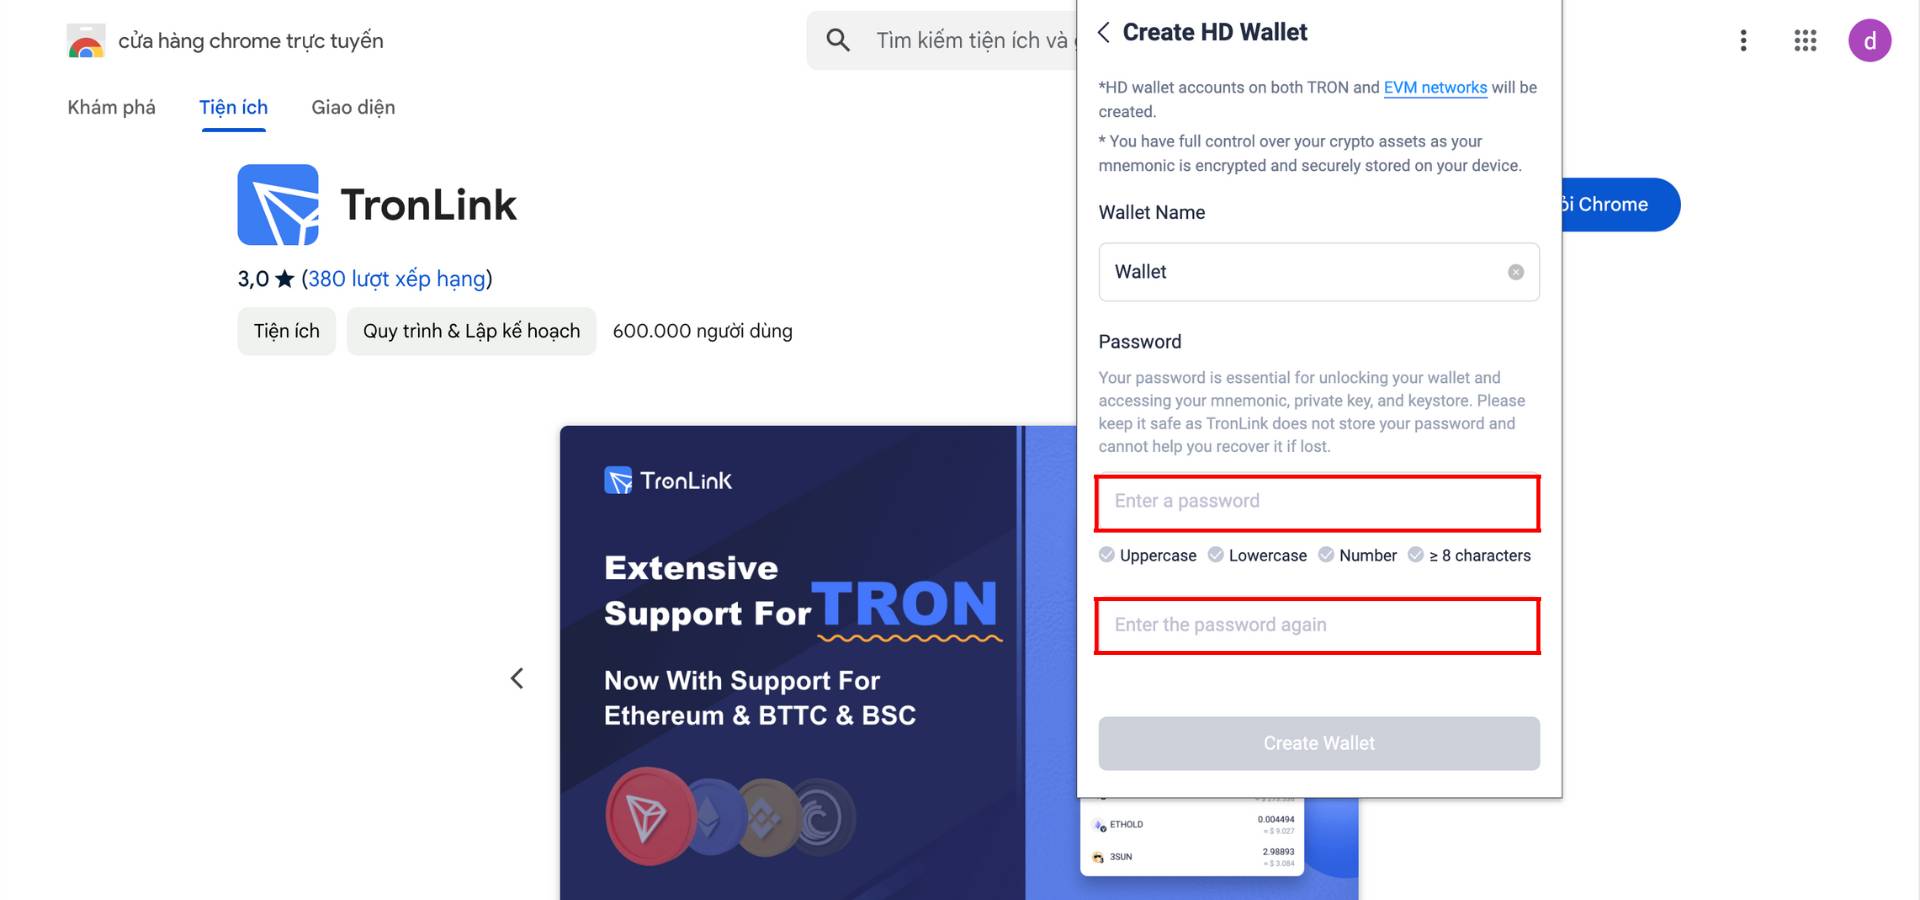This screenshot has height=900, width=1920.
Task: Open the three-dot more options menu
Action: [x=1743, y=40]
